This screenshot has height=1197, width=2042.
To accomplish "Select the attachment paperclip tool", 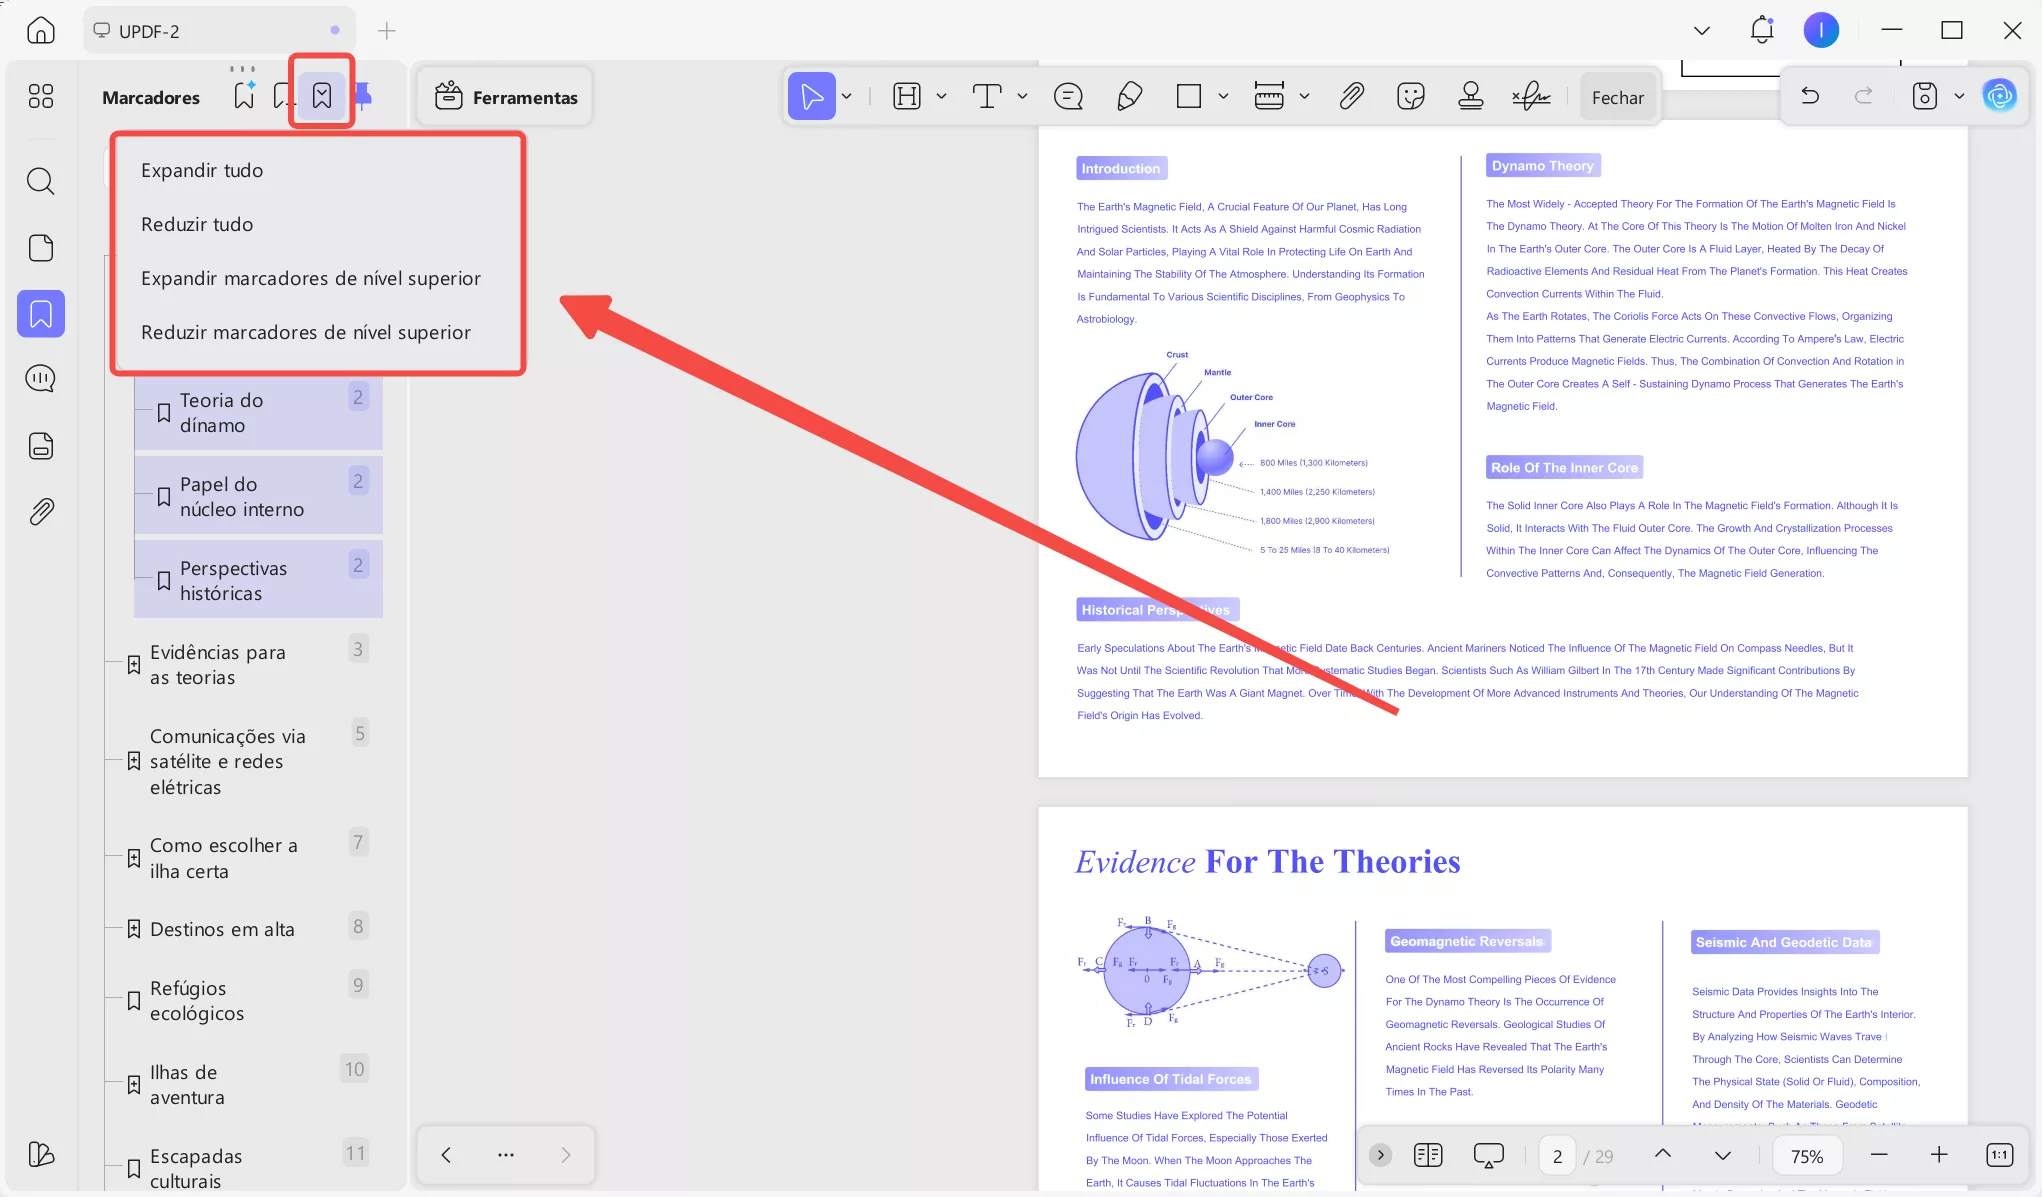I will coord(1351,96).
